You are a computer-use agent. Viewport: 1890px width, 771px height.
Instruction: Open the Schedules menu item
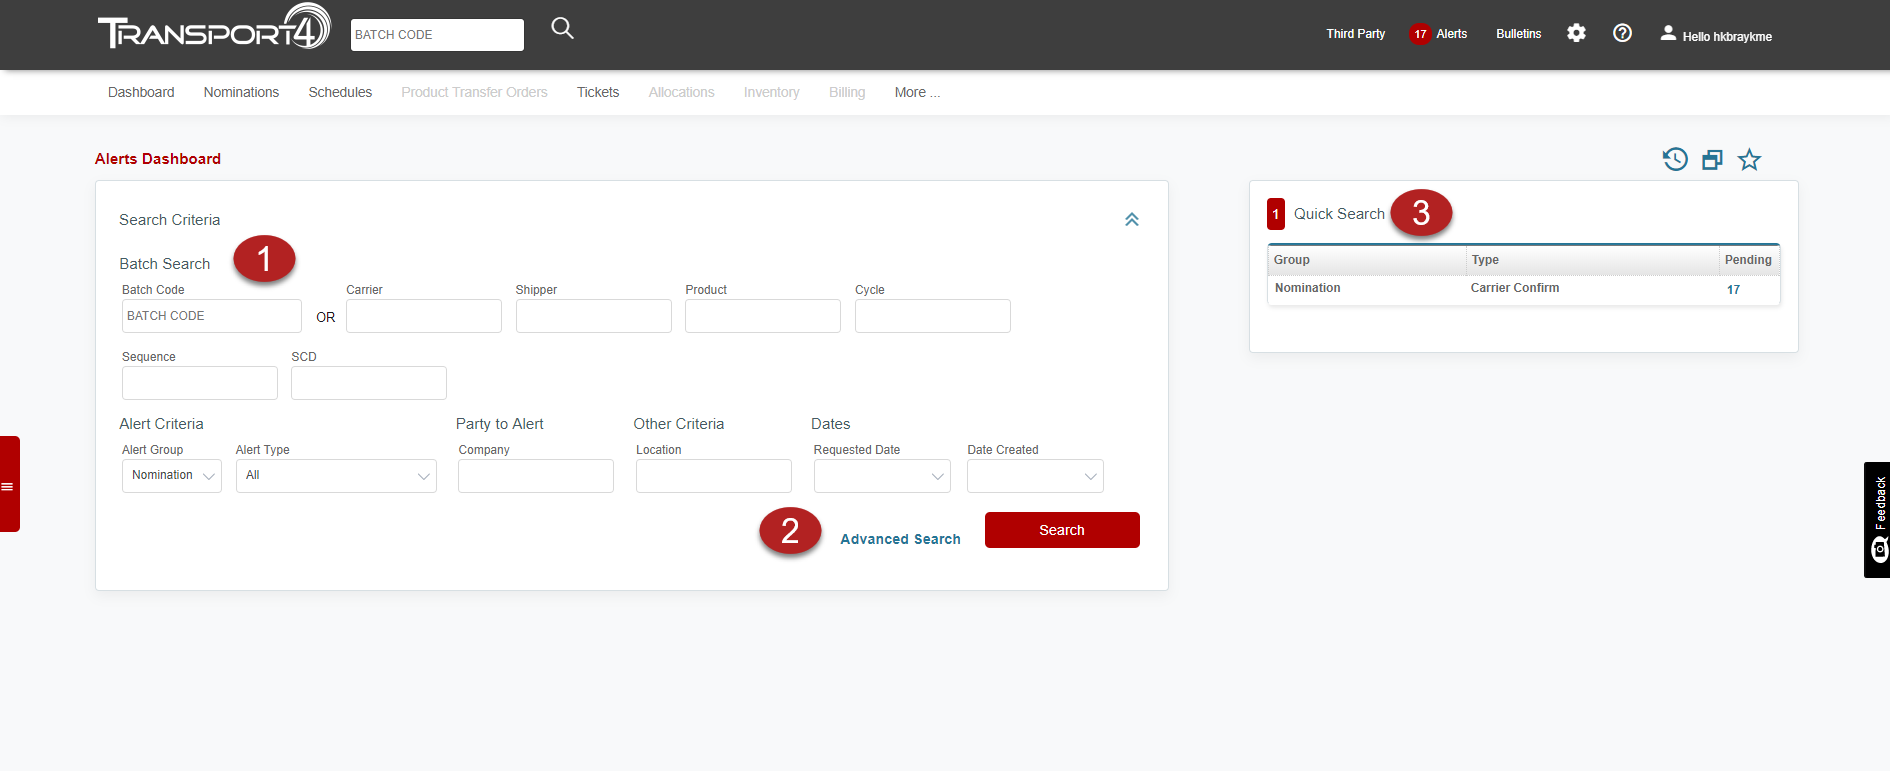340,92
